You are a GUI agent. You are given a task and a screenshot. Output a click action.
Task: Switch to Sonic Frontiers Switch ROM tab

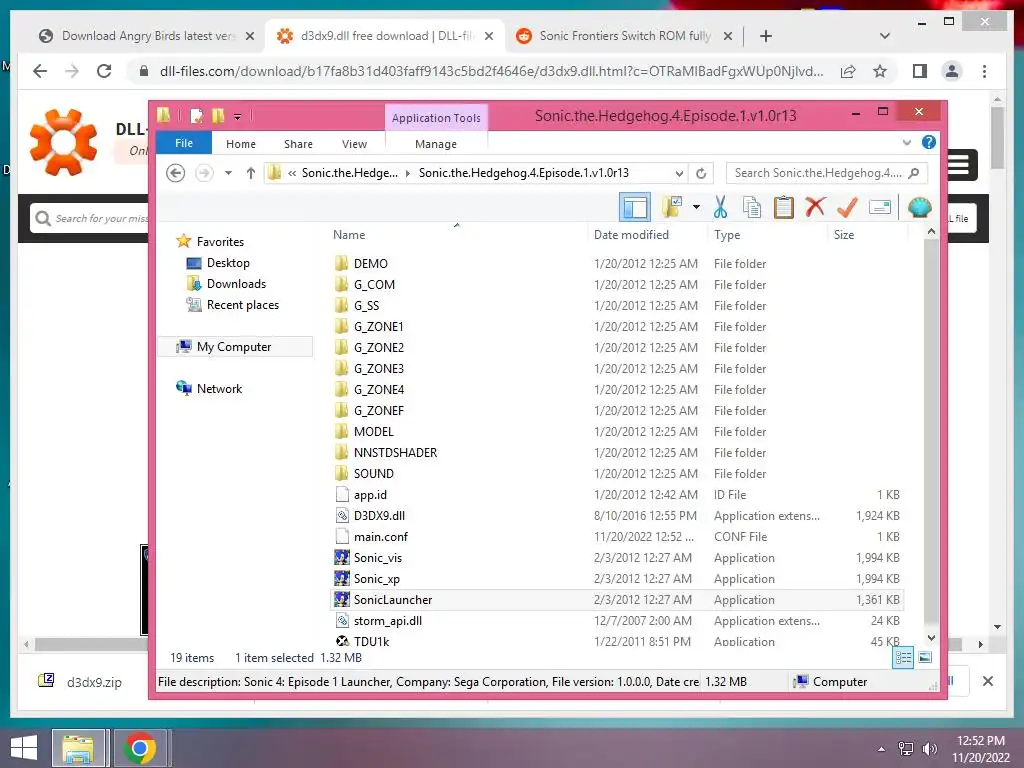pos(623,36)
